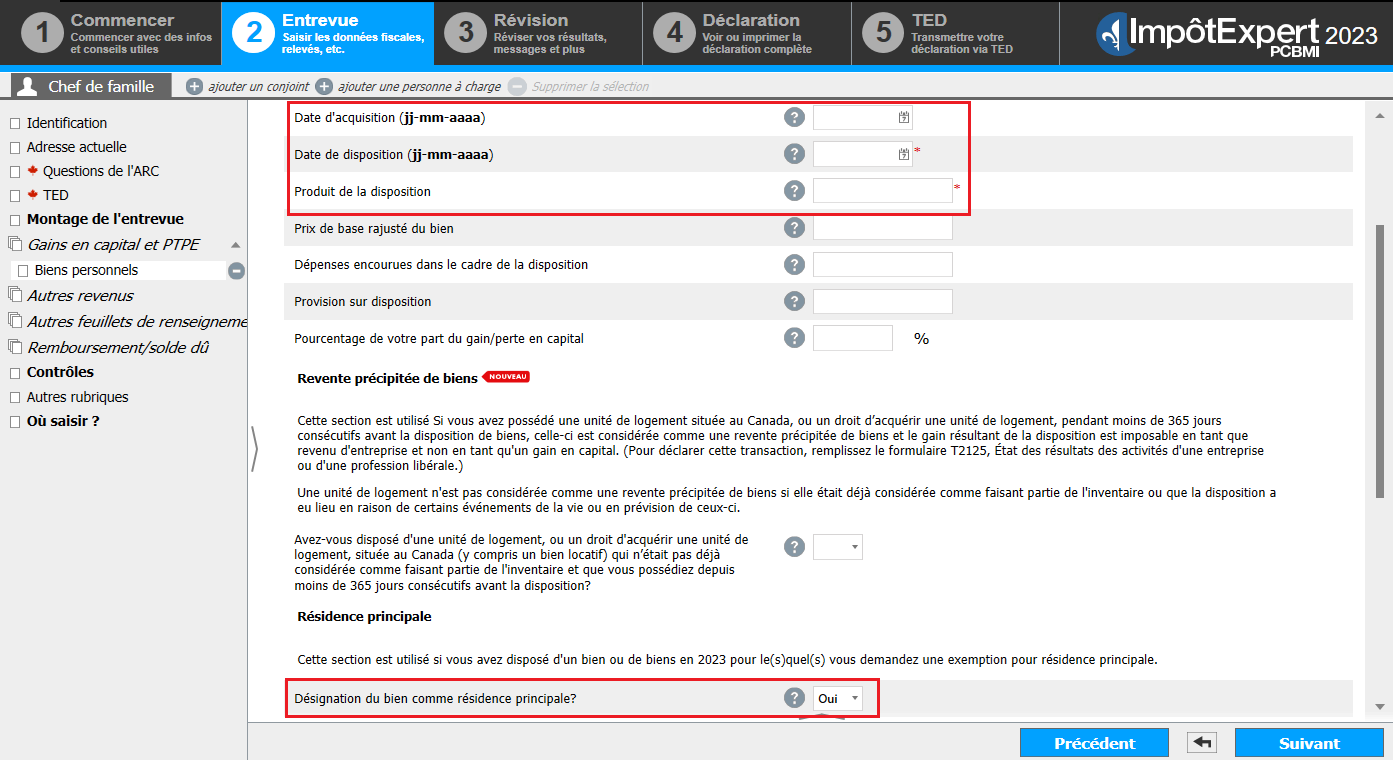This screenshot has height=760, width=1393.
Task: Click ajouter une personne à charge link
Action: click(418, 87)
